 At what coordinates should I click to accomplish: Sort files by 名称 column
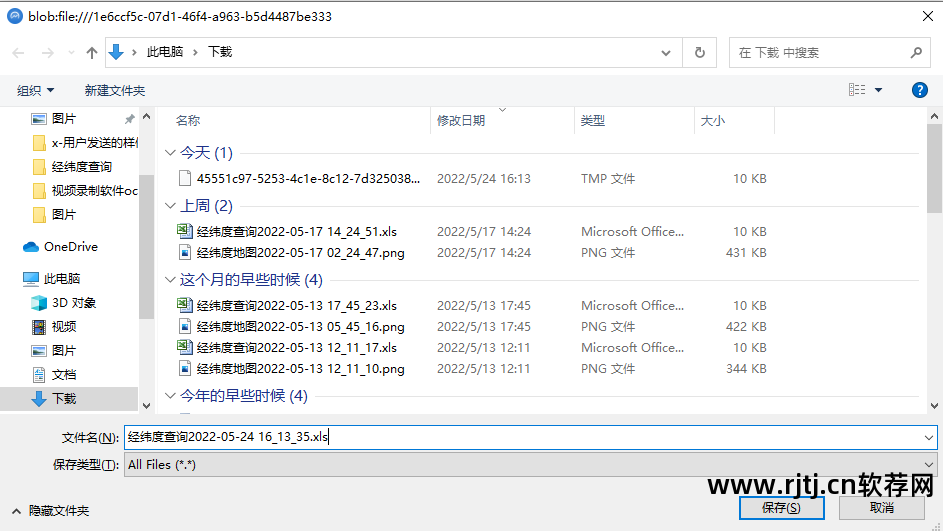tap(188, 120)
